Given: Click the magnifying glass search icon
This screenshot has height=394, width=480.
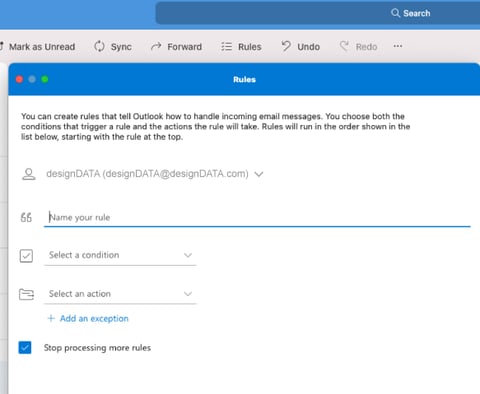Looking at the screenshot, I should pos(395,13).
